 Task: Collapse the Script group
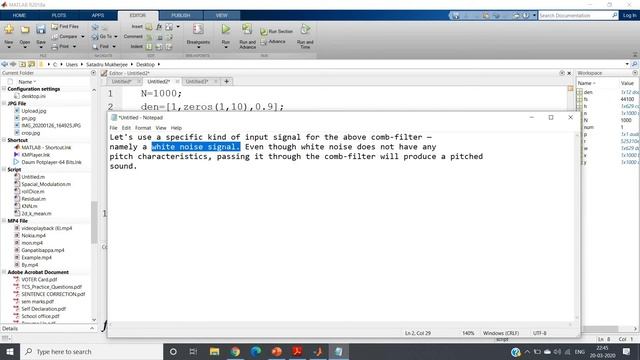4,169
